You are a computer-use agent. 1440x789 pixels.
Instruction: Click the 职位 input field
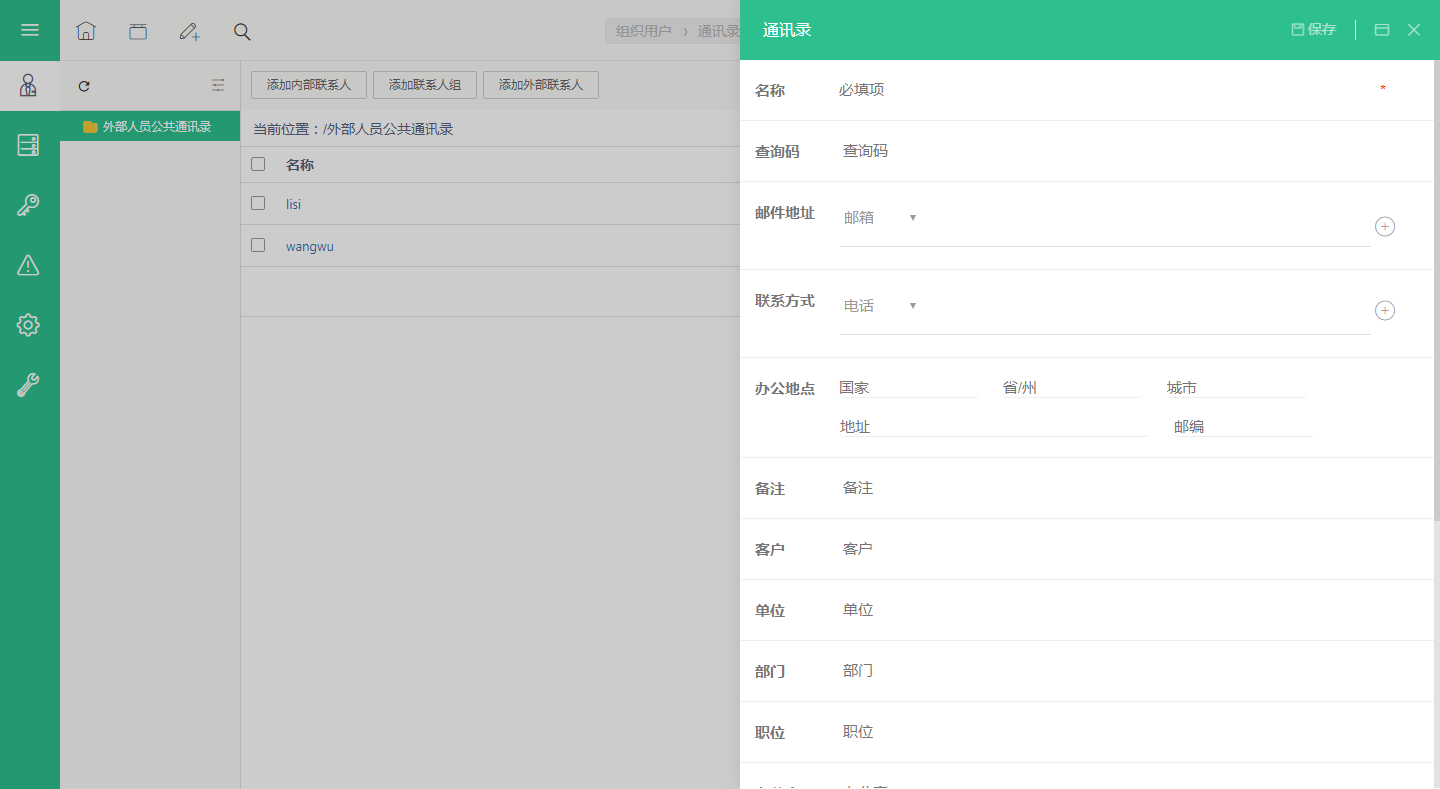1105,732
